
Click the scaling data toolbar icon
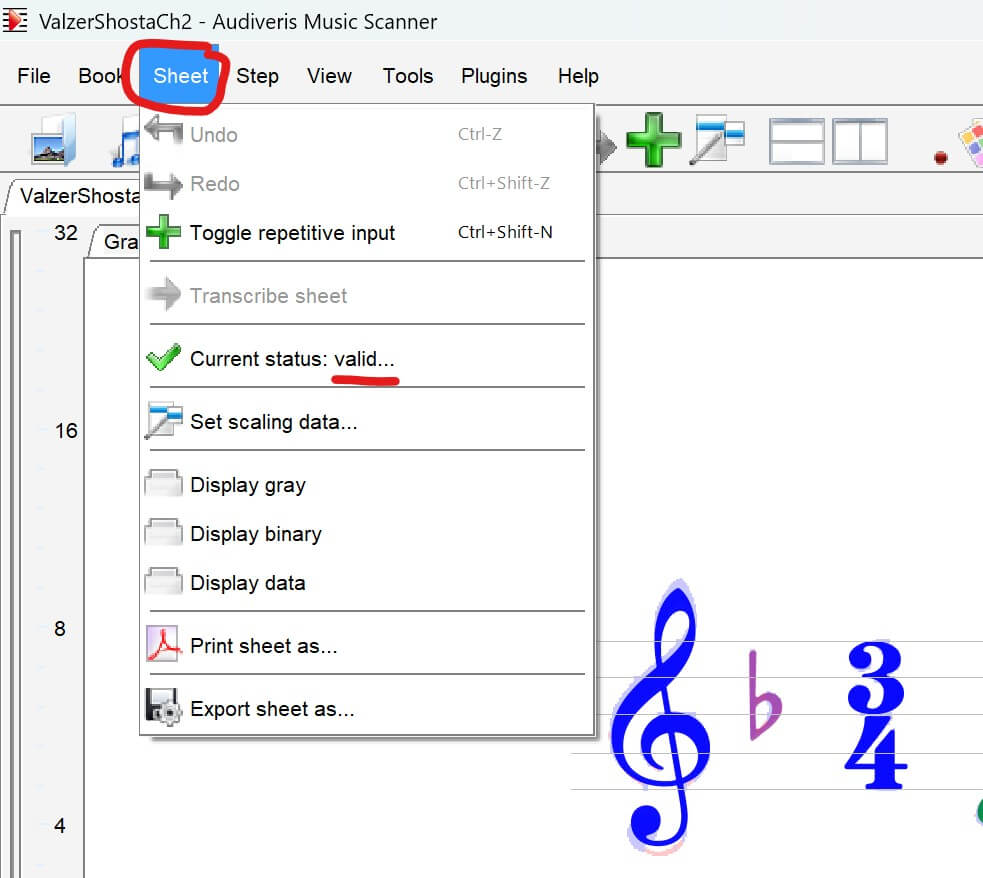point(720,140)
